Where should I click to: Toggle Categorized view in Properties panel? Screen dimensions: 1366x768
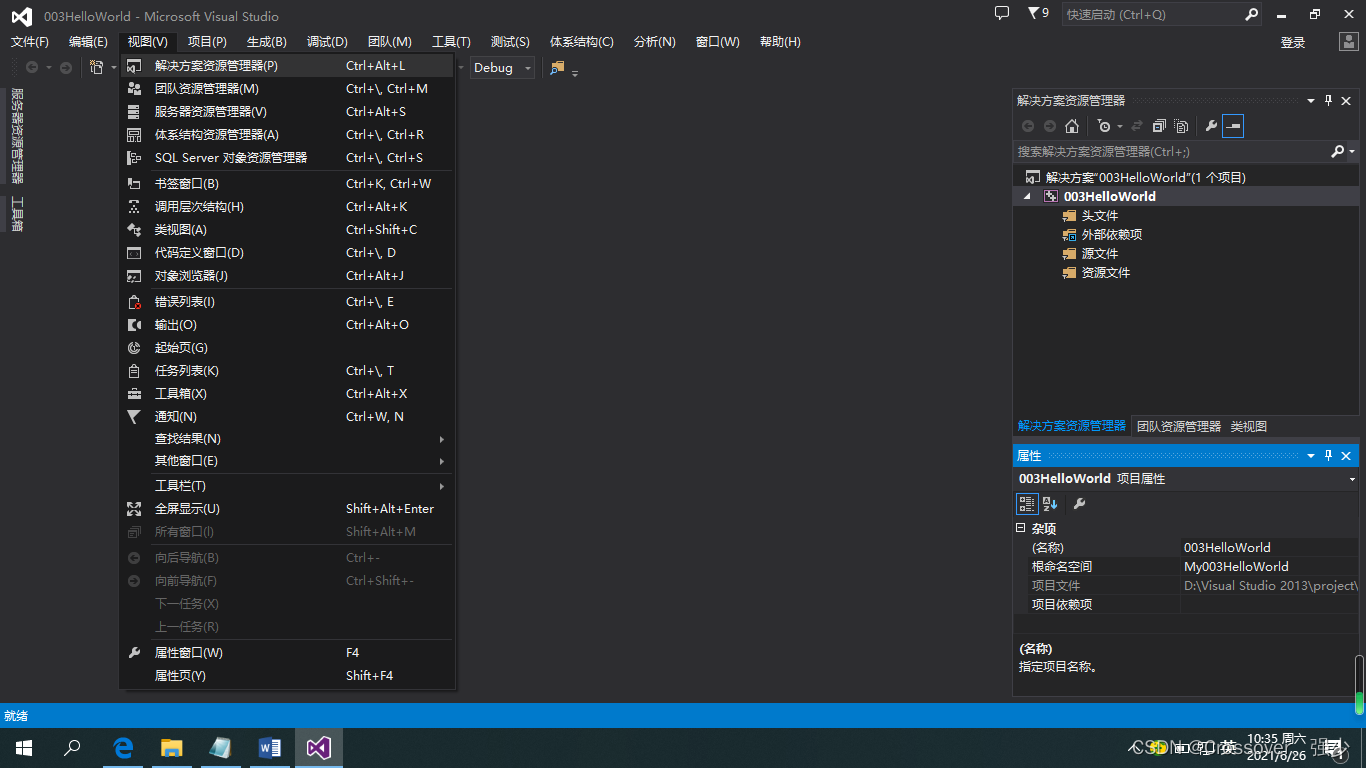pos(1027,503)
